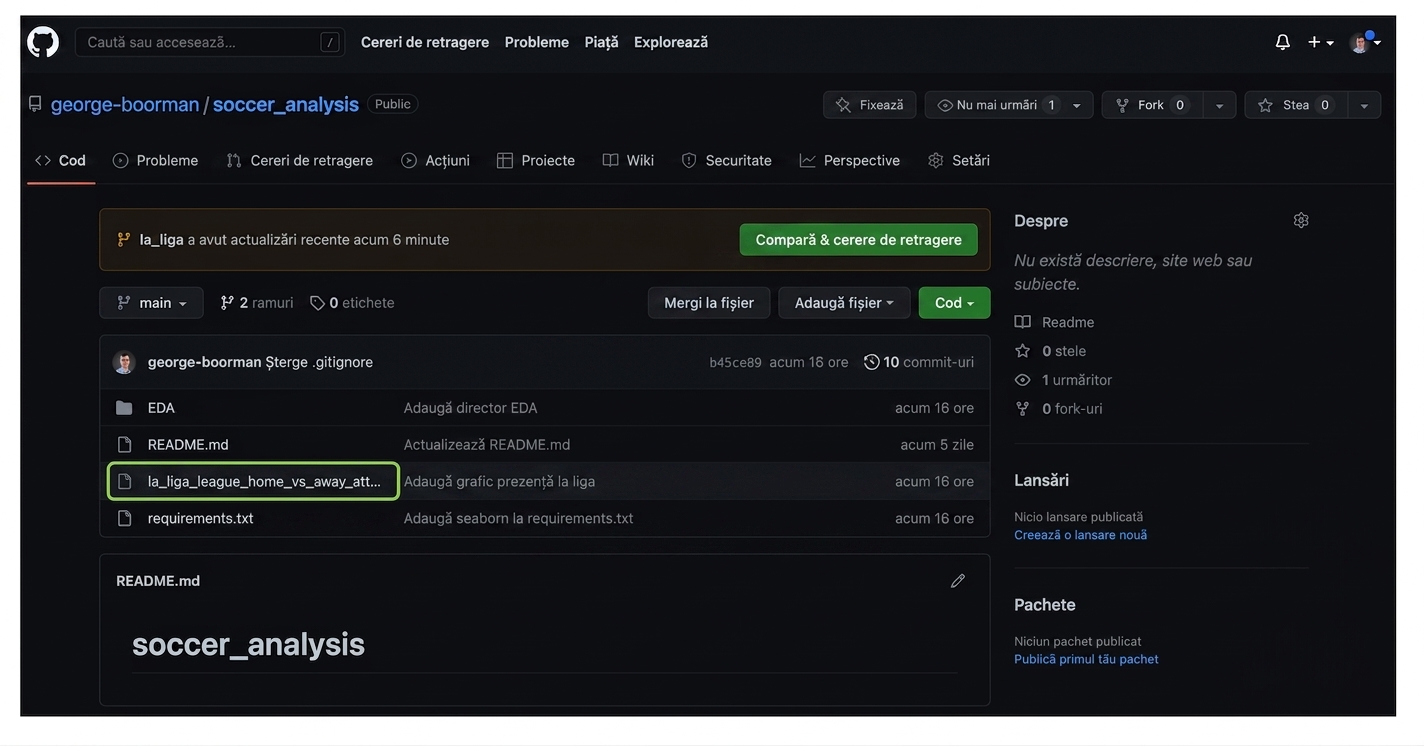Click Compară & cerere de retragere button
The image size is (1424, 746).
click(x=859, y=240)
